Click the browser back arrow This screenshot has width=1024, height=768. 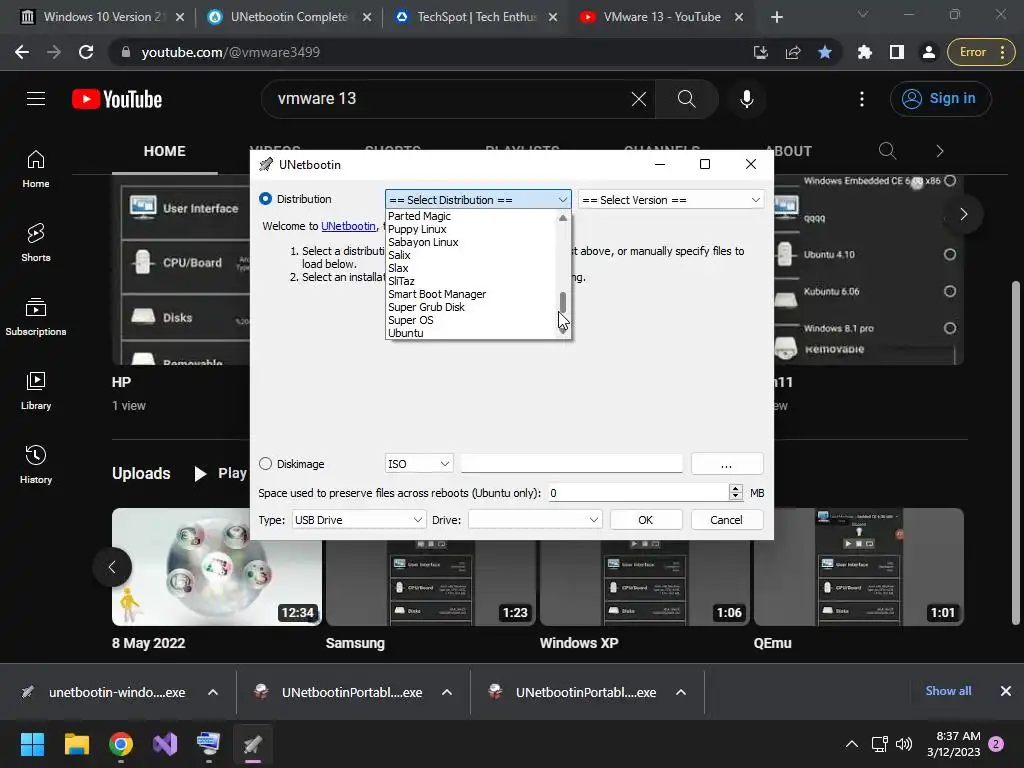pos(22,52)
